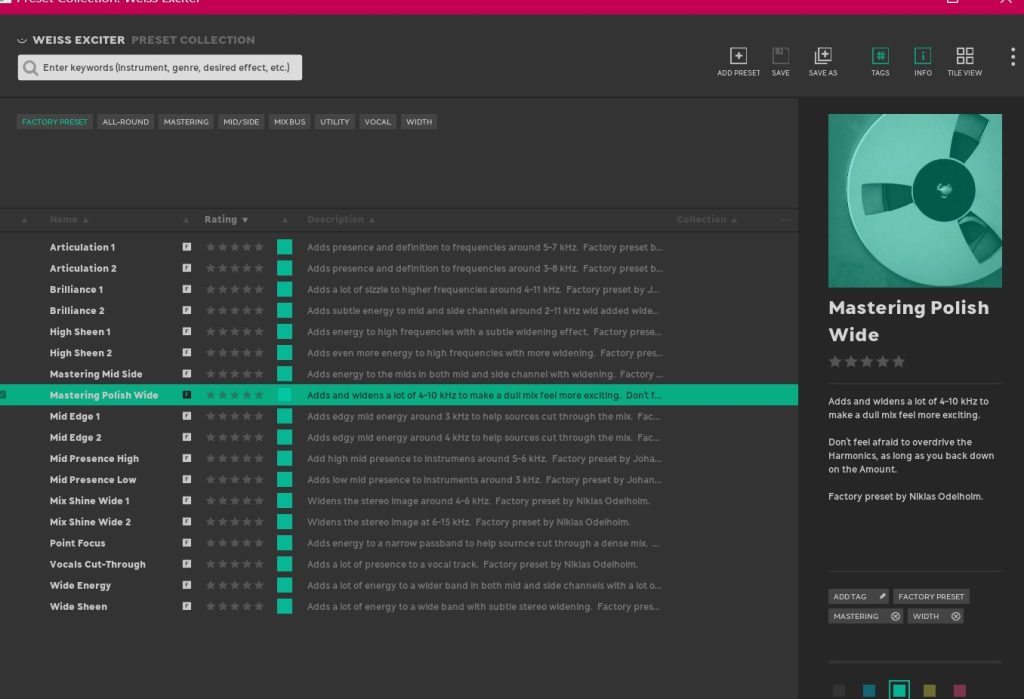Screen dimensions: 1024x699
Task: Filter presets by VOCAL tag
Action: 377,122
